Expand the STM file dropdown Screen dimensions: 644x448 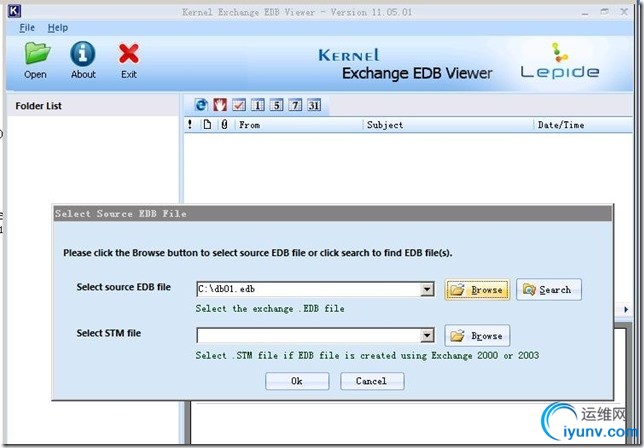coord(427,335)
